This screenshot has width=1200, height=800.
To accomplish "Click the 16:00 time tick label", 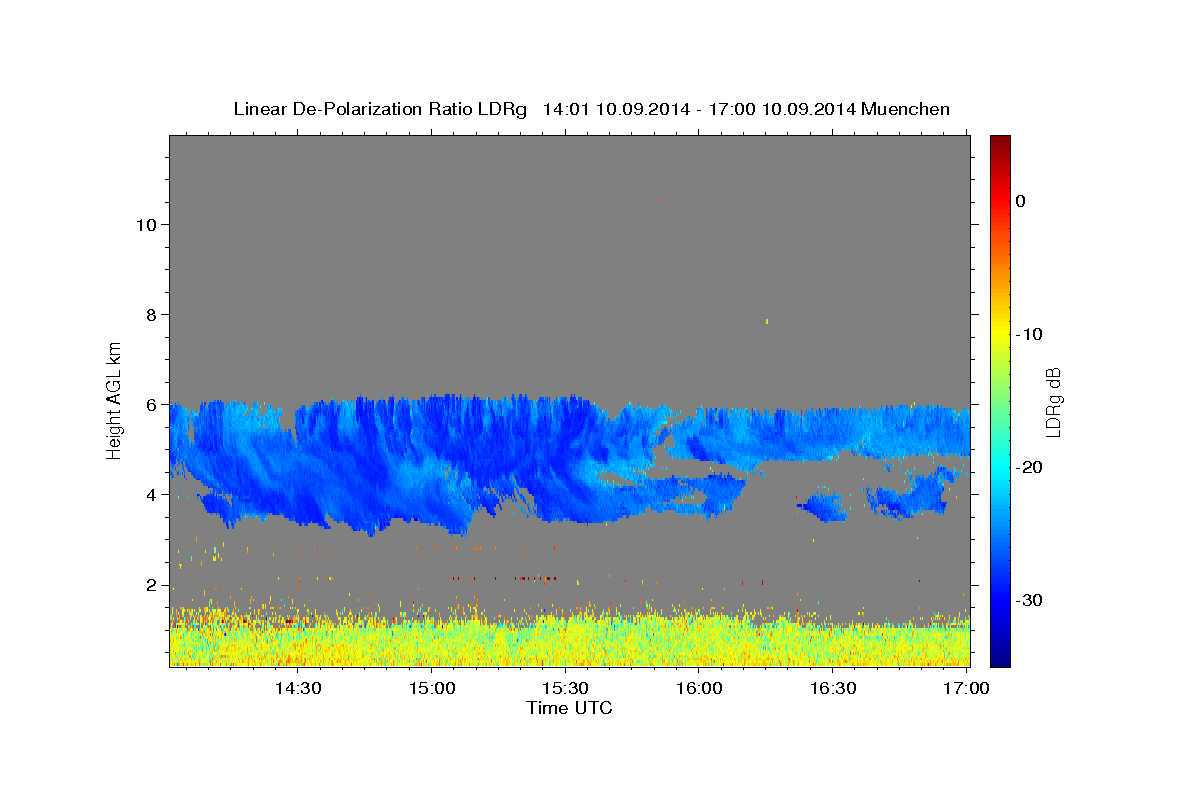I will point(699,688).
